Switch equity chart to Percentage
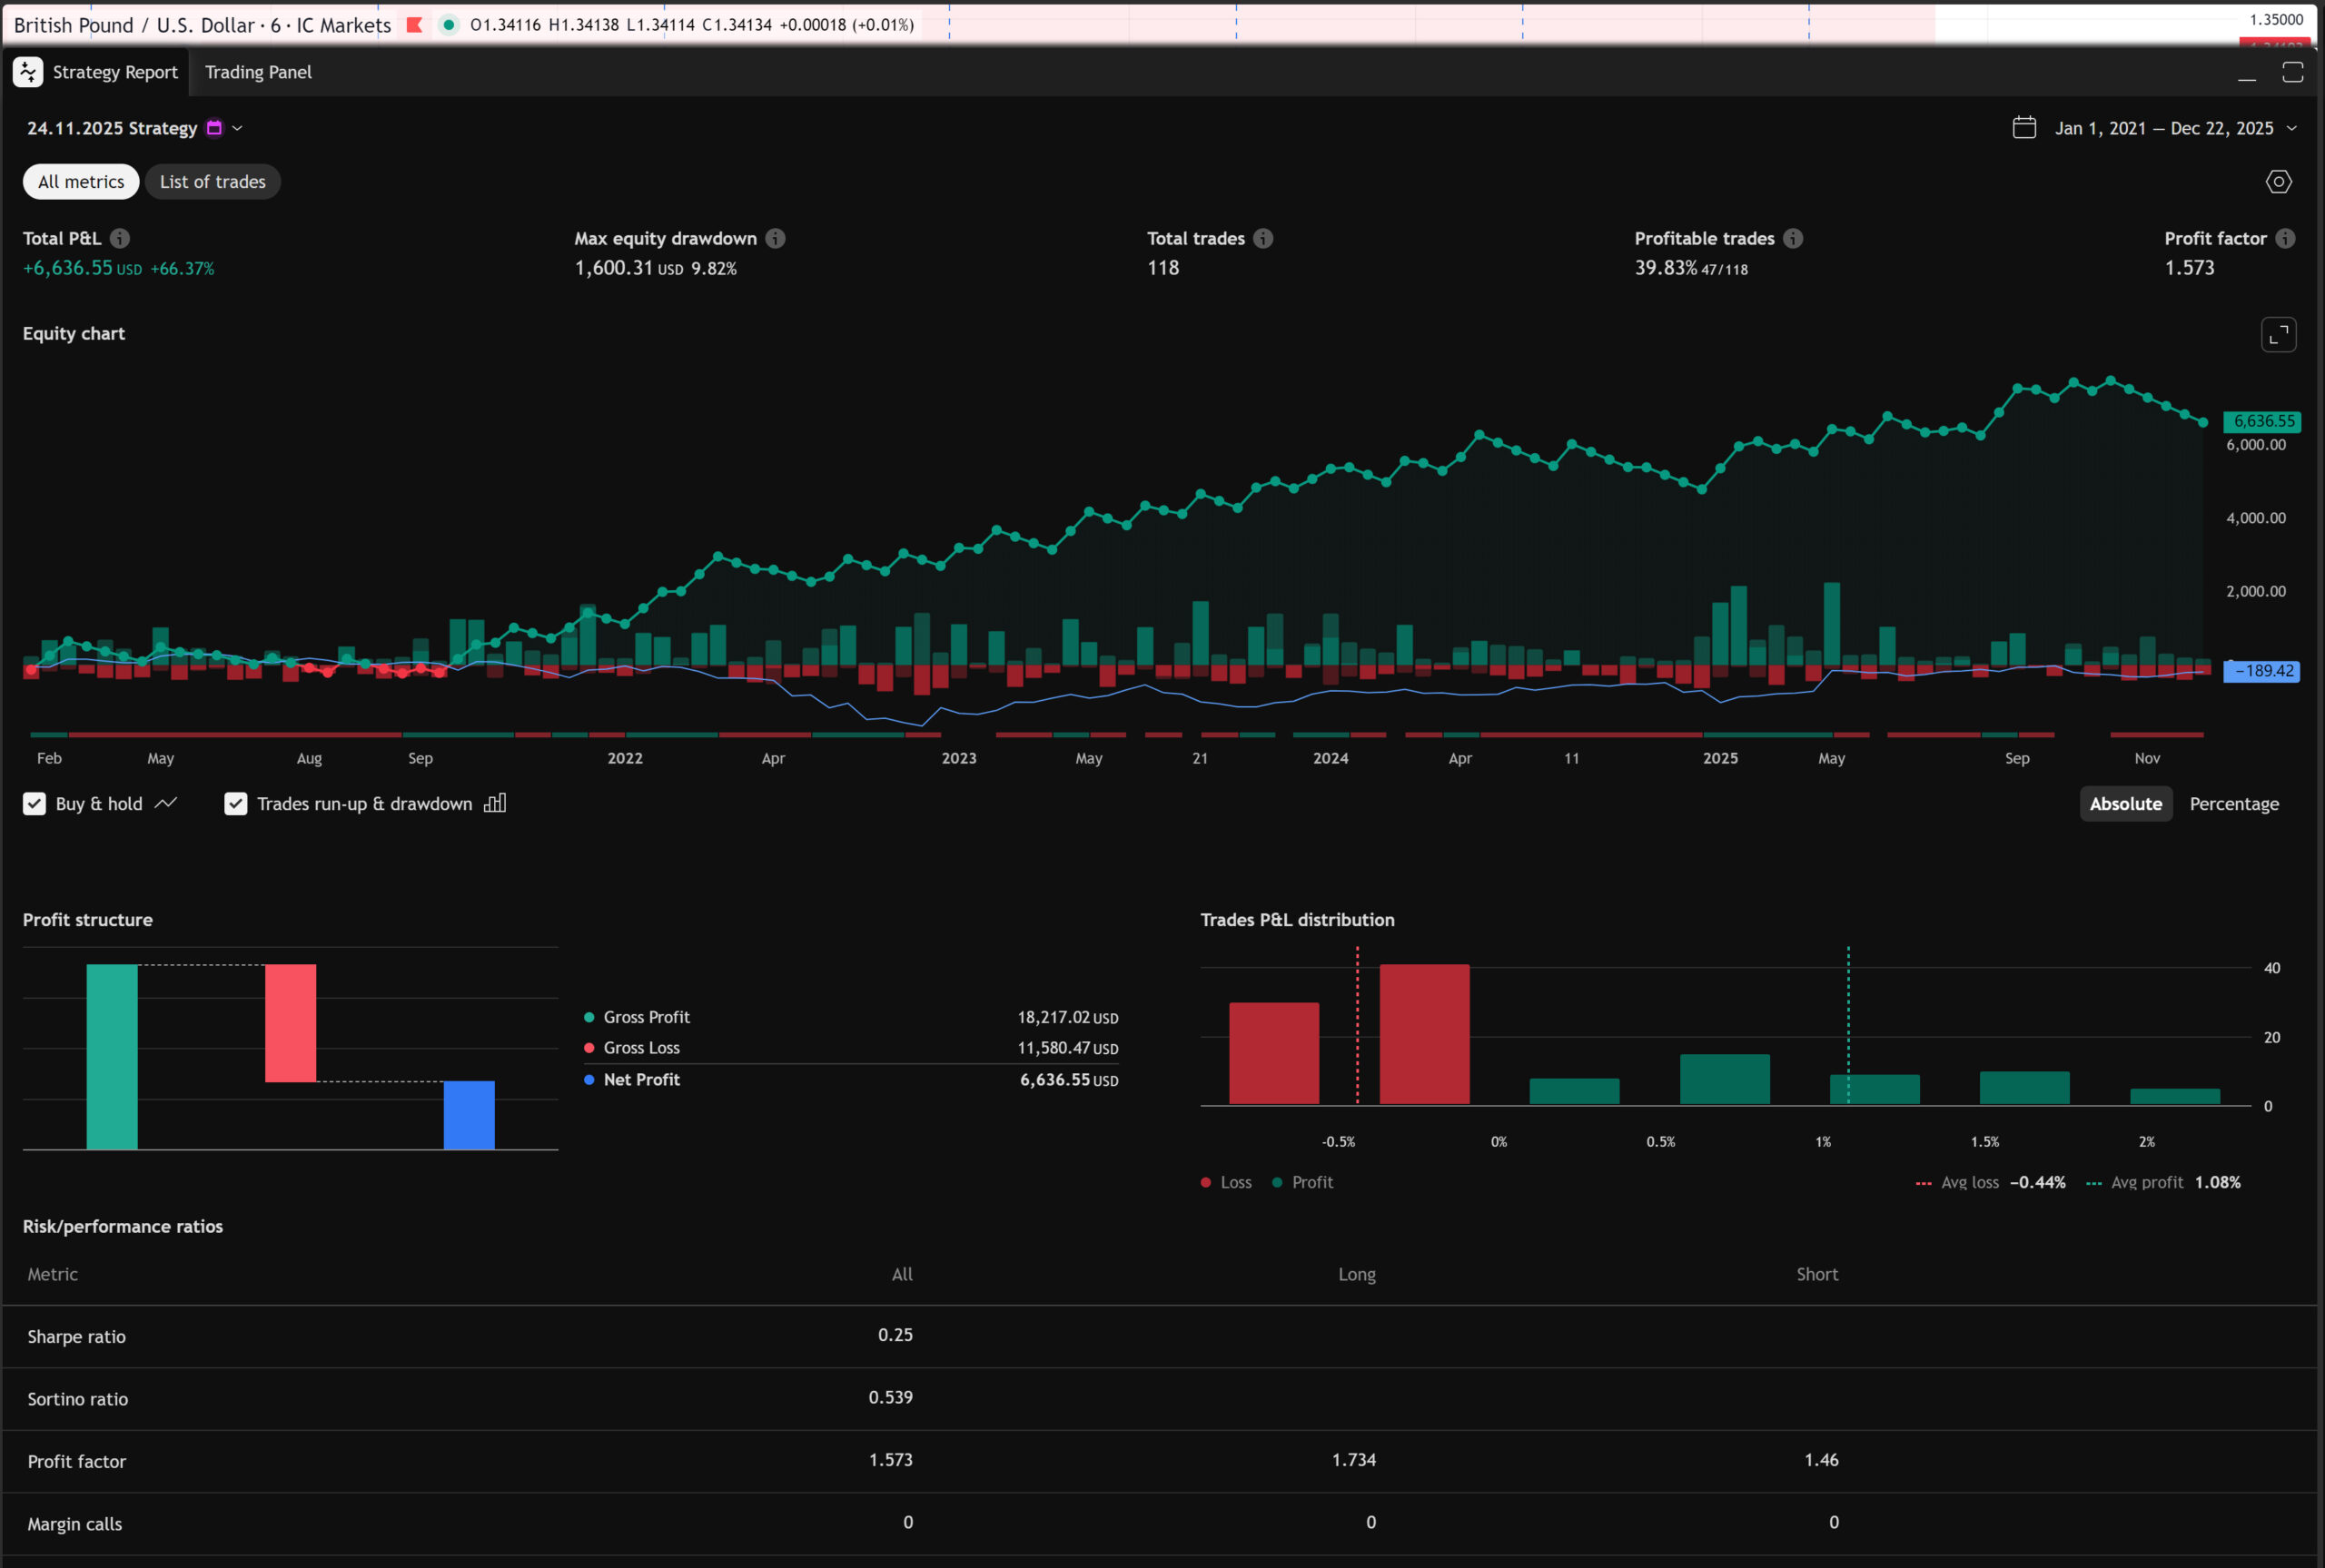This screenshot has height=1568, width=2325. click(2233, 804)
